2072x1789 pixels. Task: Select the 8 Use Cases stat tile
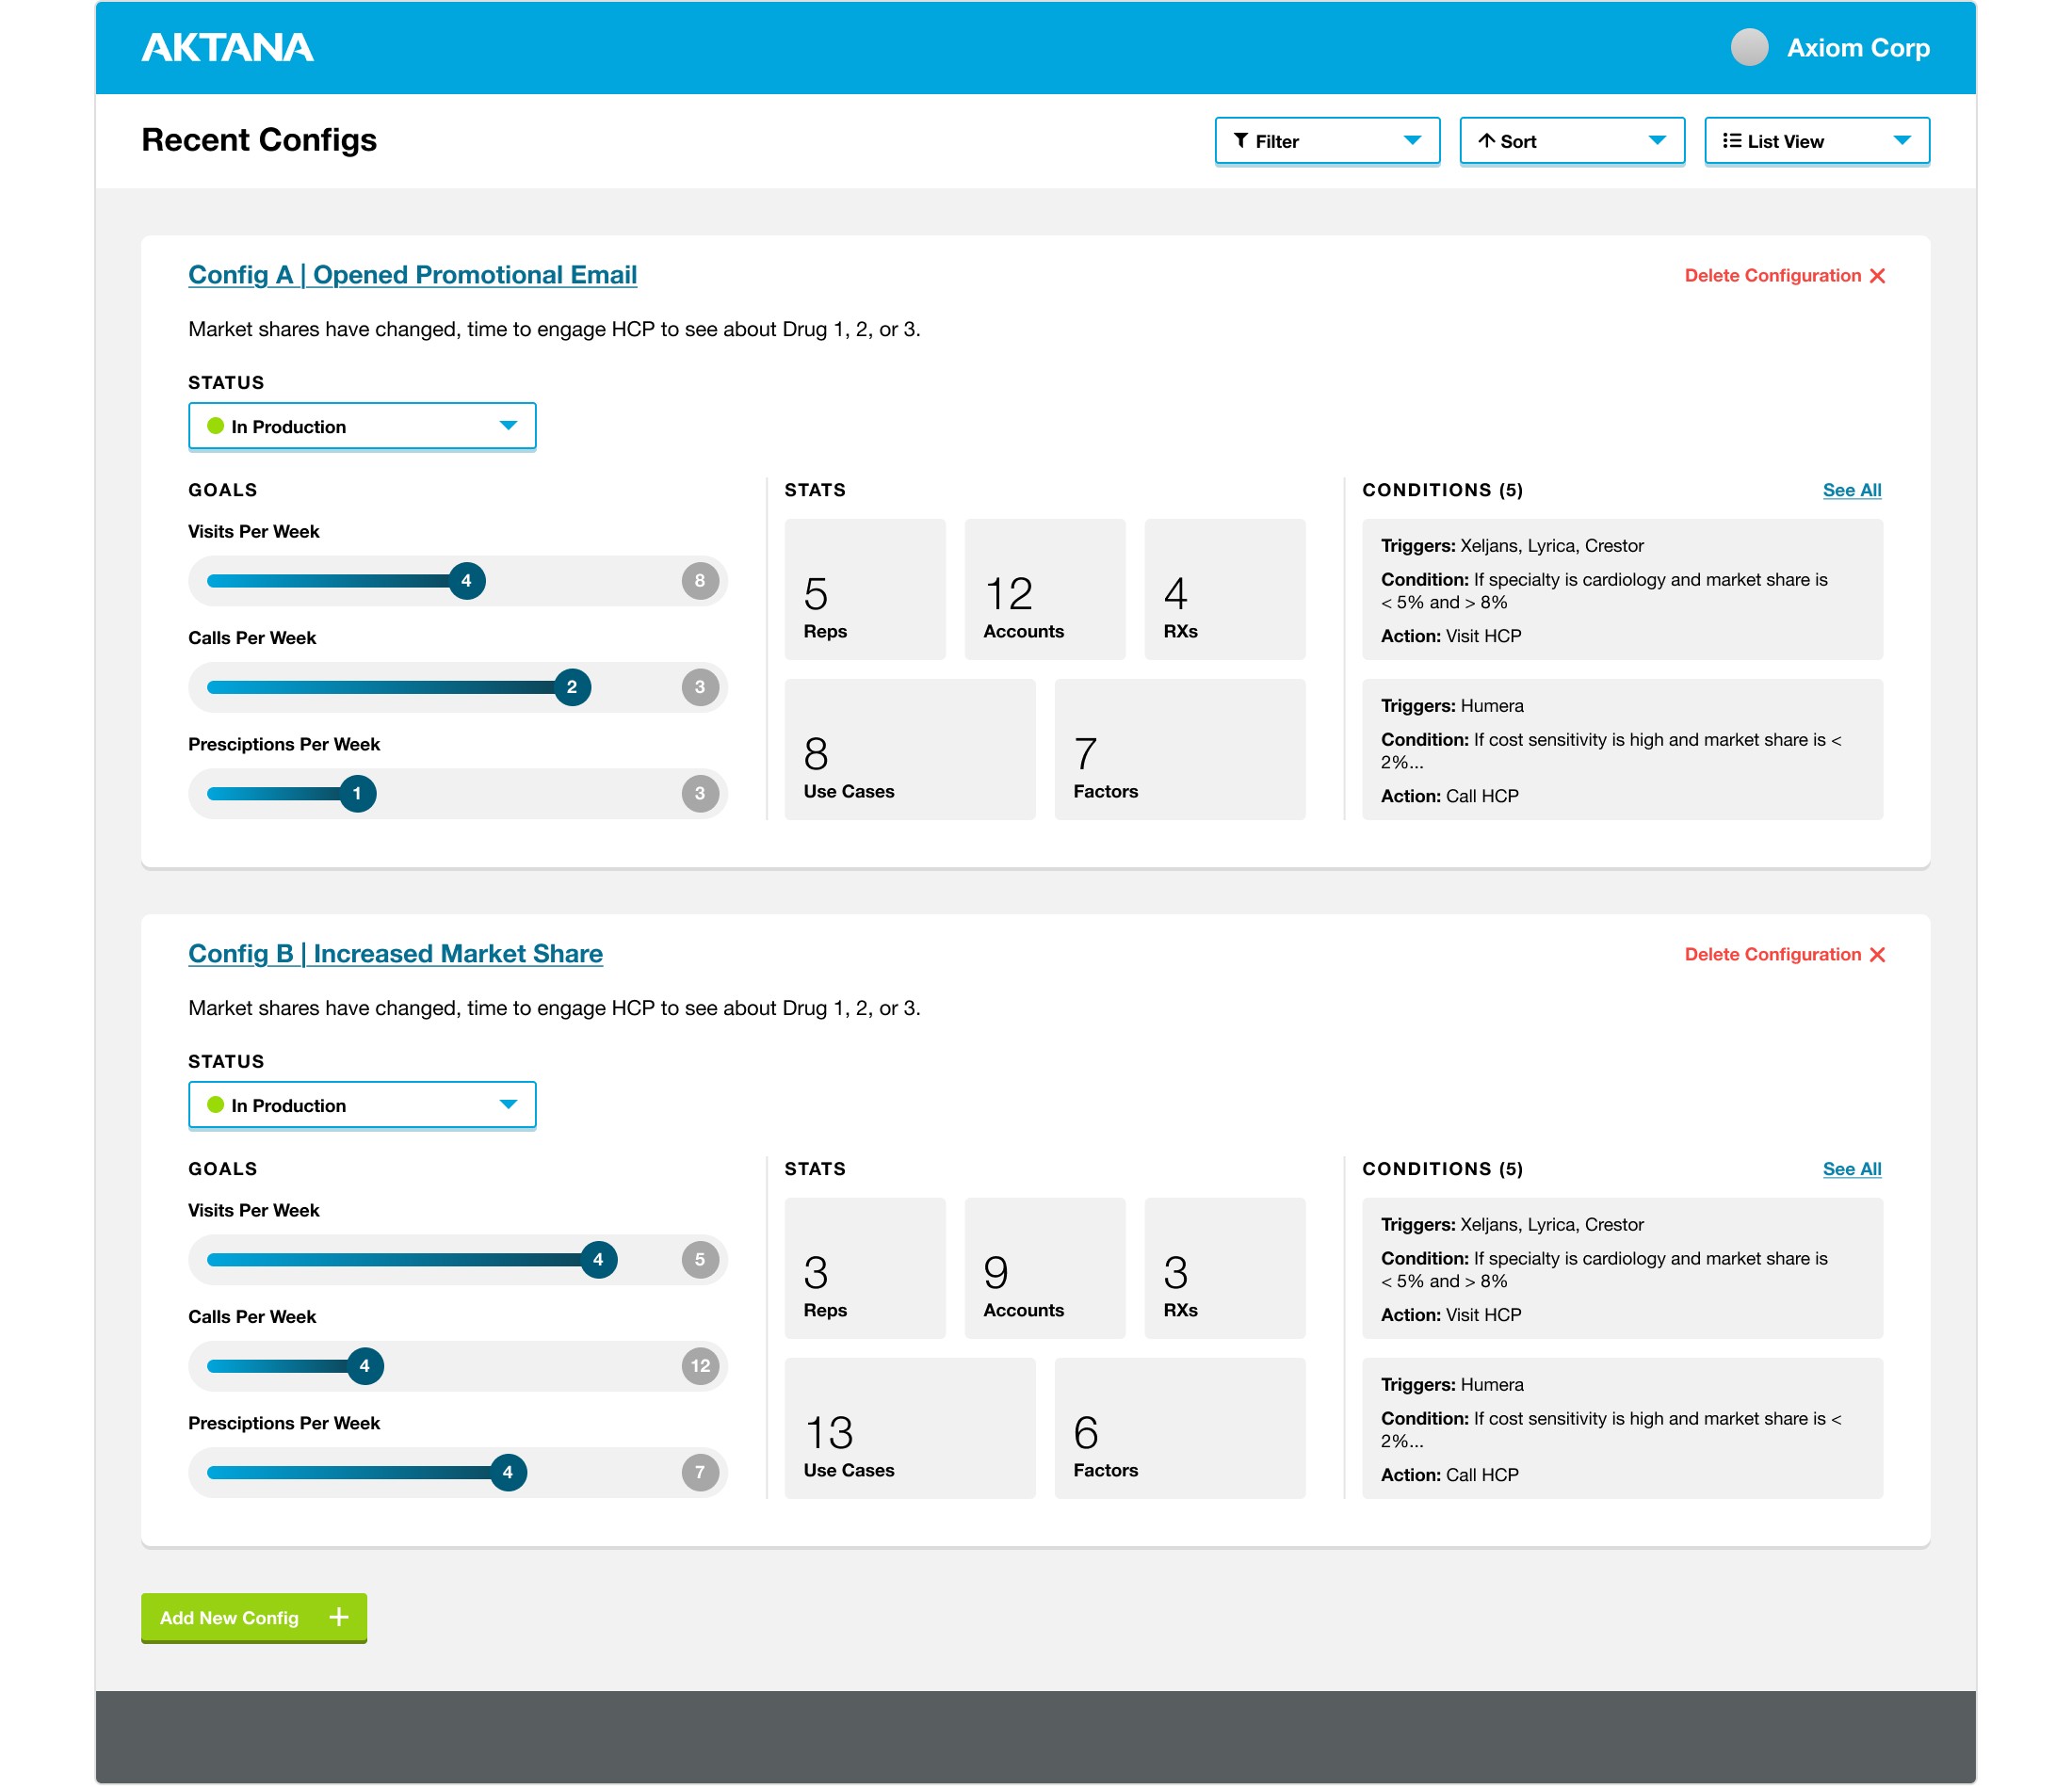[x=910, y=750]
